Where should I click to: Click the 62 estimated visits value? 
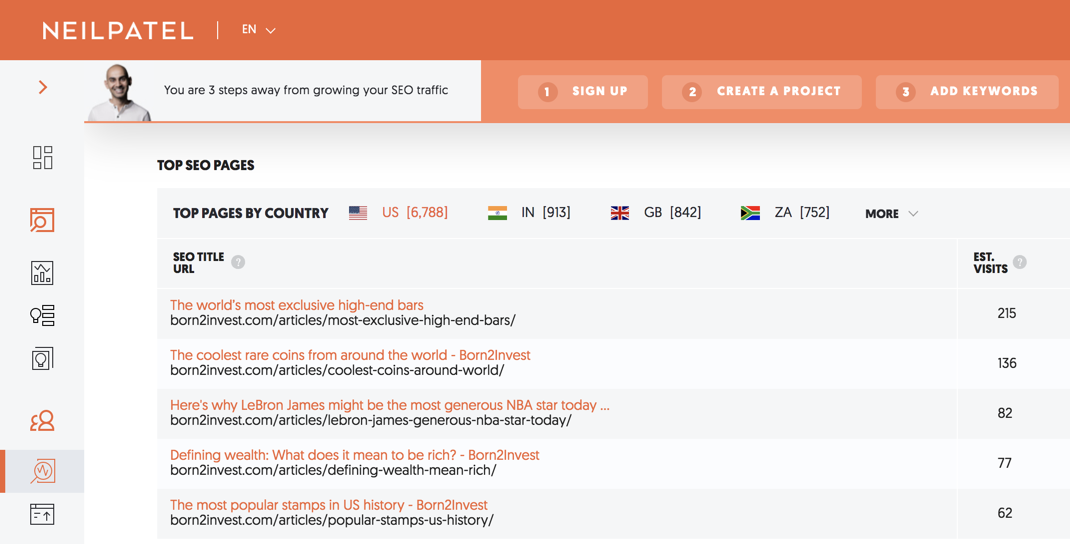(1004, 513)
